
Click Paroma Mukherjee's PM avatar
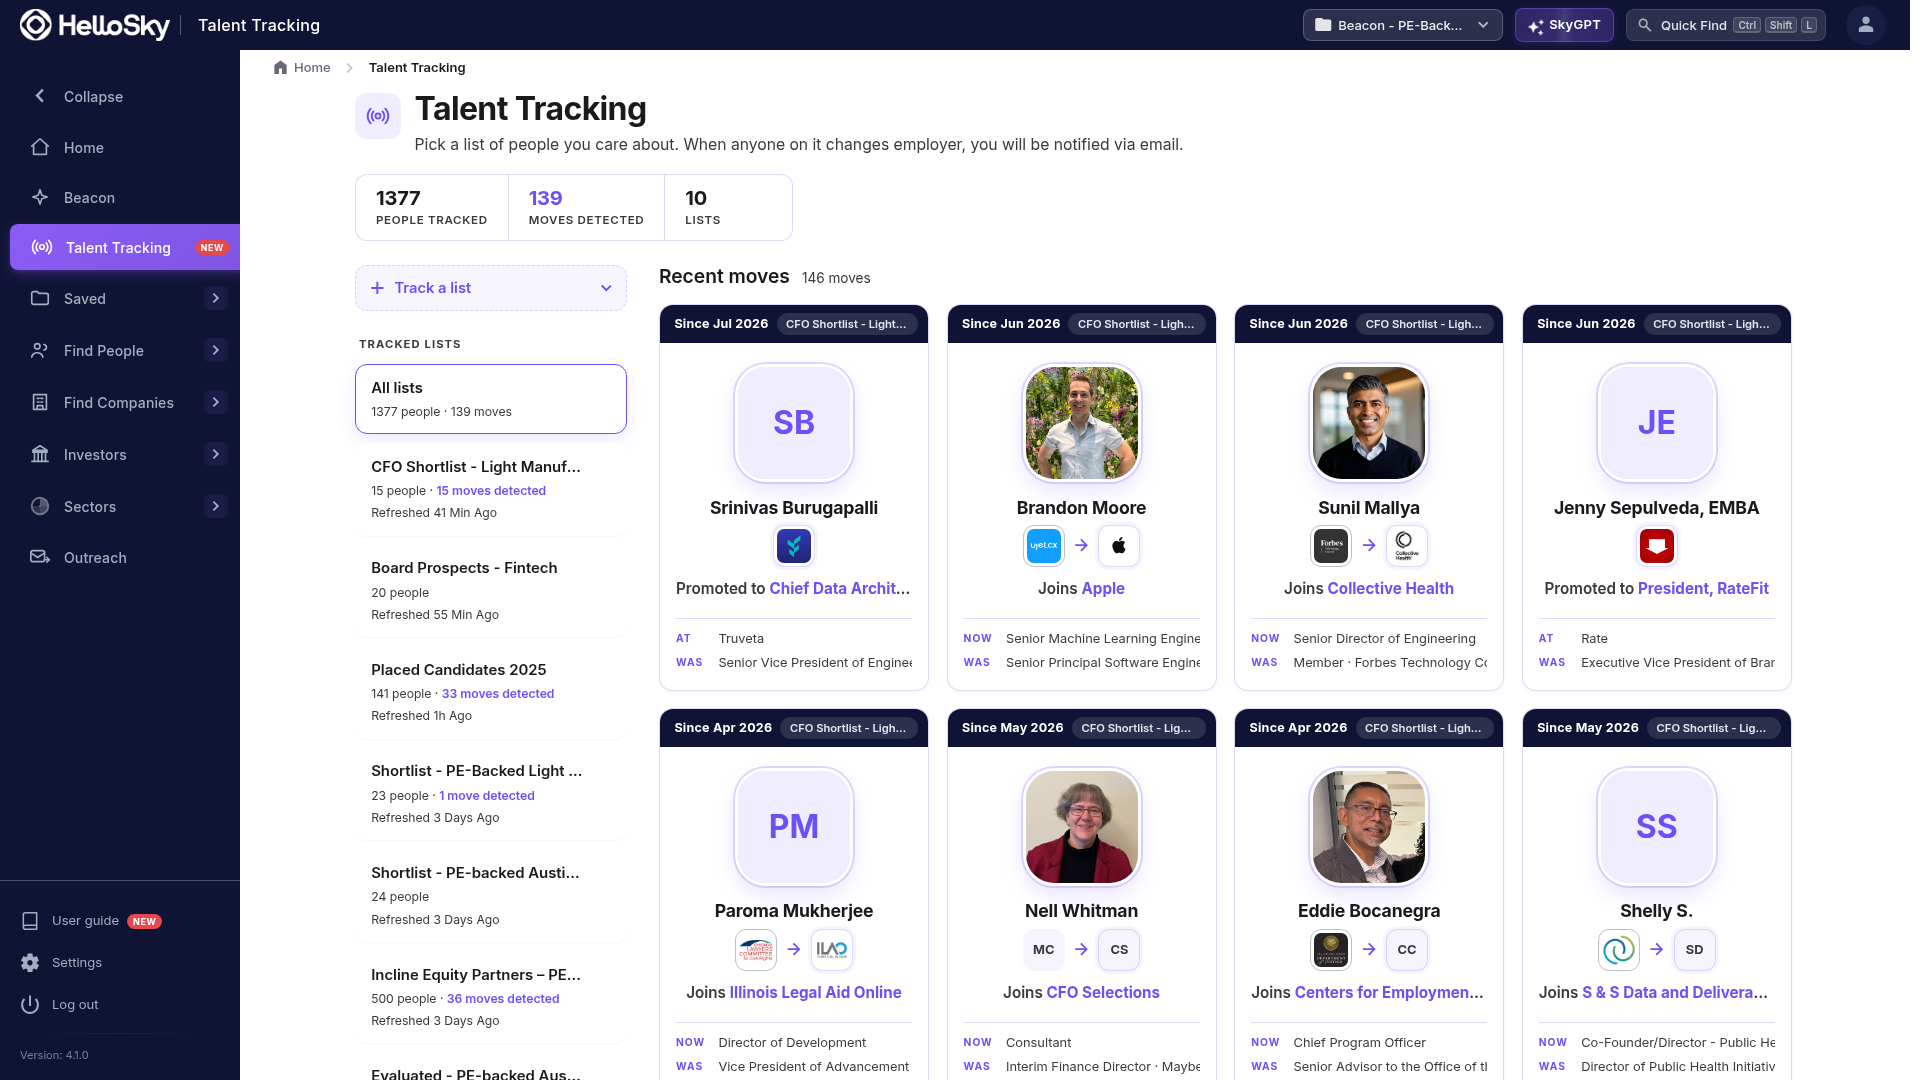[794, 826]
